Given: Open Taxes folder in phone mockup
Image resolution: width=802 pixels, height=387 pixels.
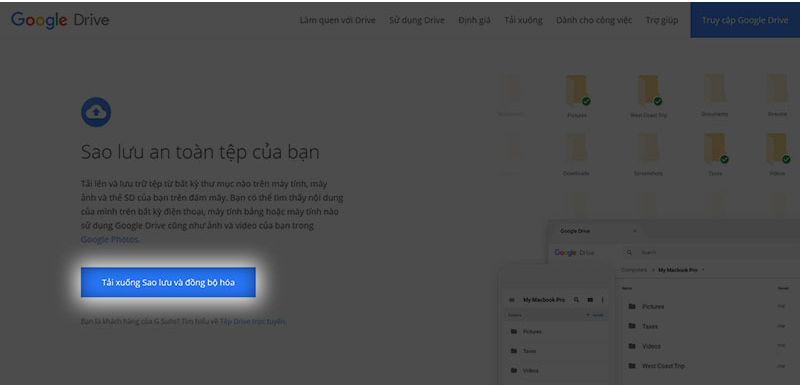Looking at the screenshot, I should pos(556,351).
